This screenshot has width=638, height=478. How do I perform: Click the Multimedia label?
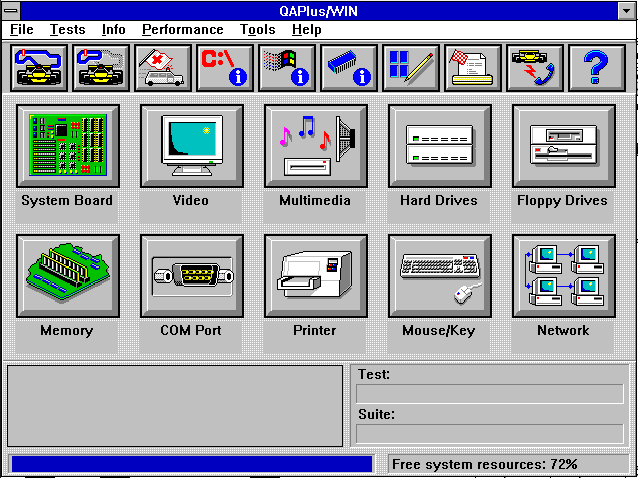pos(315,201)
